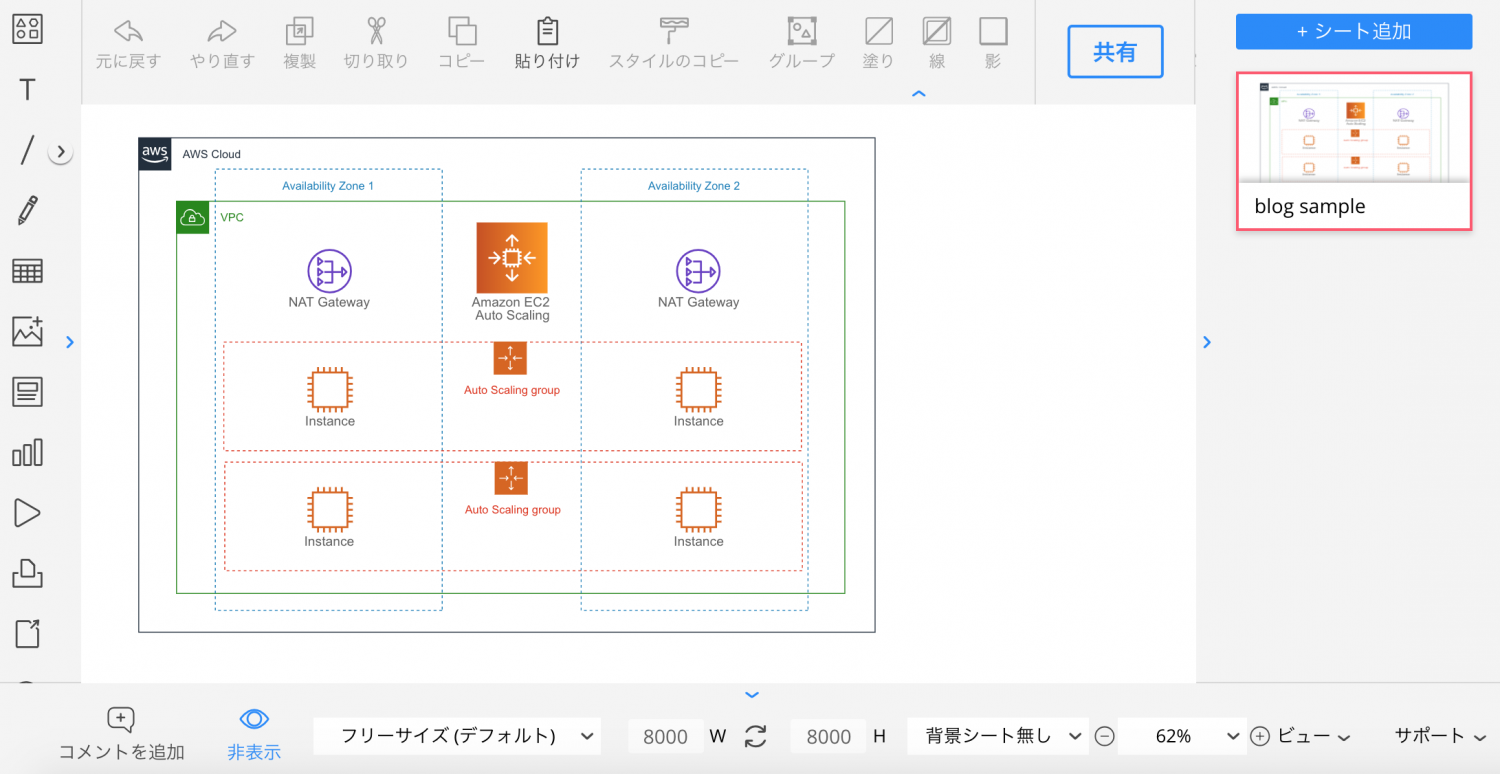Select the pencil drawing tool
This screenshot has width=1500, height=774.
[27, 211]
